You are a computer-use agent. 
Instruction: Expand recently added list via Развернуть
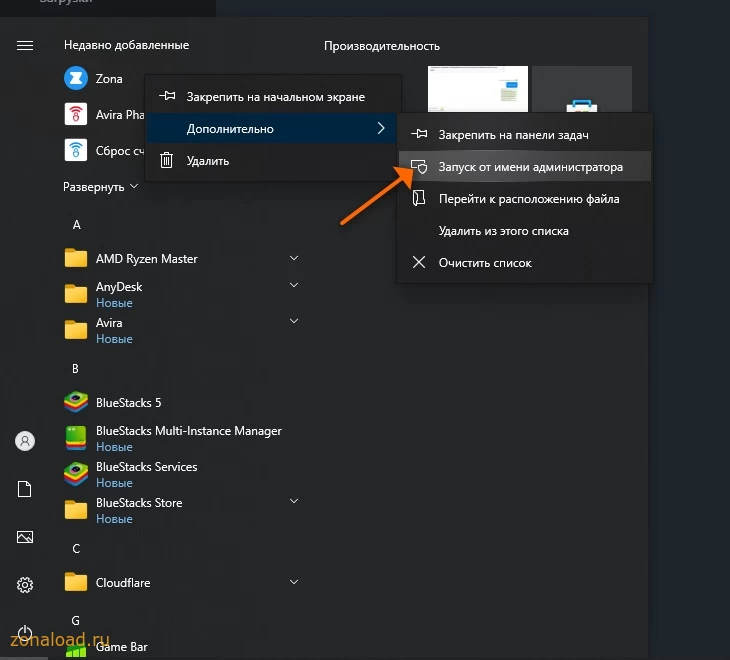pyautogui.click(x=101, y=187)
